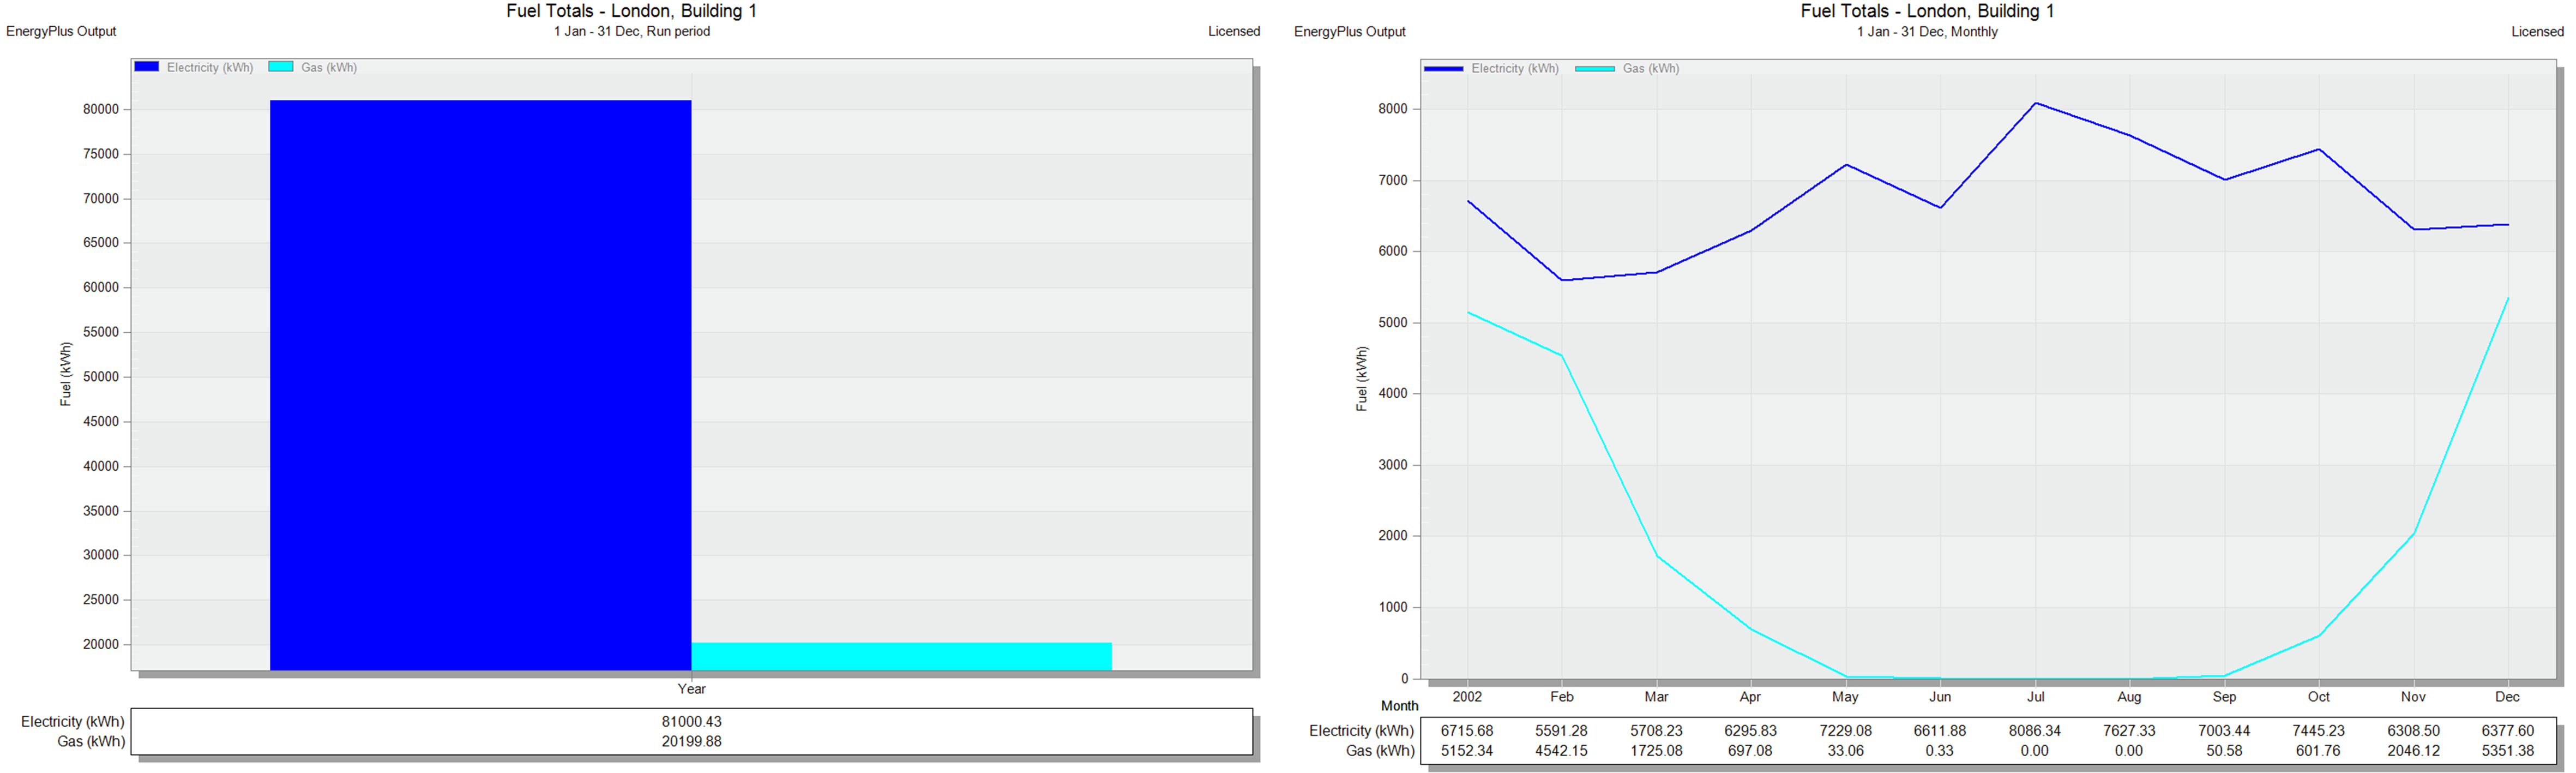2576x773 pixels.
Task: Click the March gas value 1725.08
Action: pyautogui.click(x=1656, y=751)
